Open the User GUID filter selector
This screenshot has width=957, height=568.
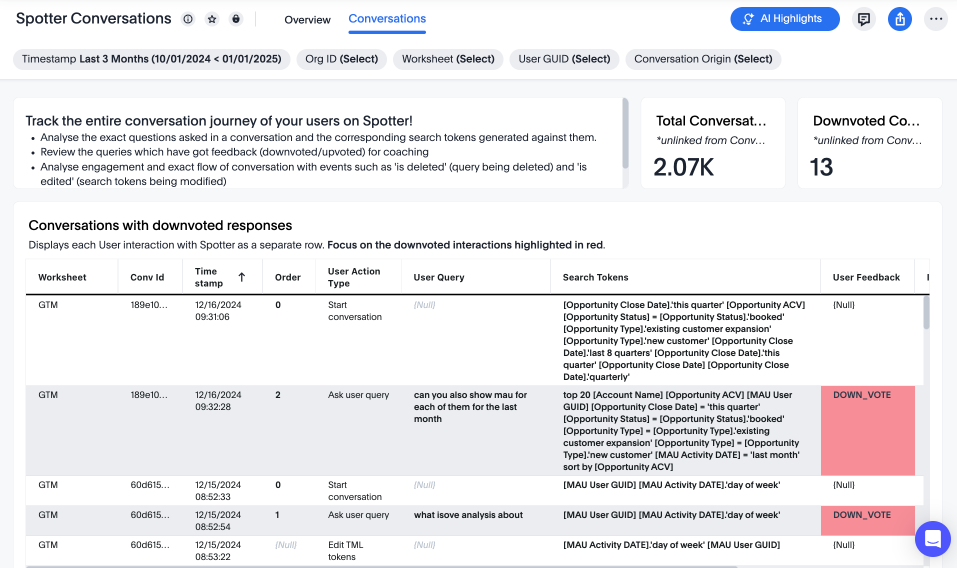(x=564, y=59)
